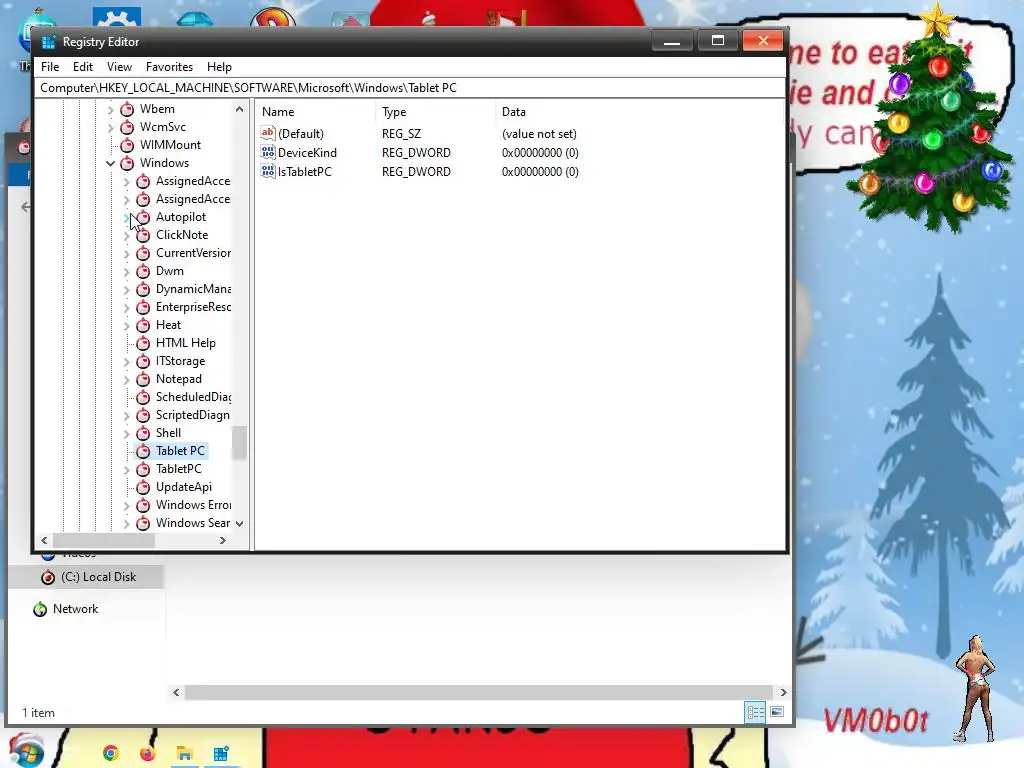Click the Registry Editor title bar icon
1024x768 pixels.
point(48,42)
